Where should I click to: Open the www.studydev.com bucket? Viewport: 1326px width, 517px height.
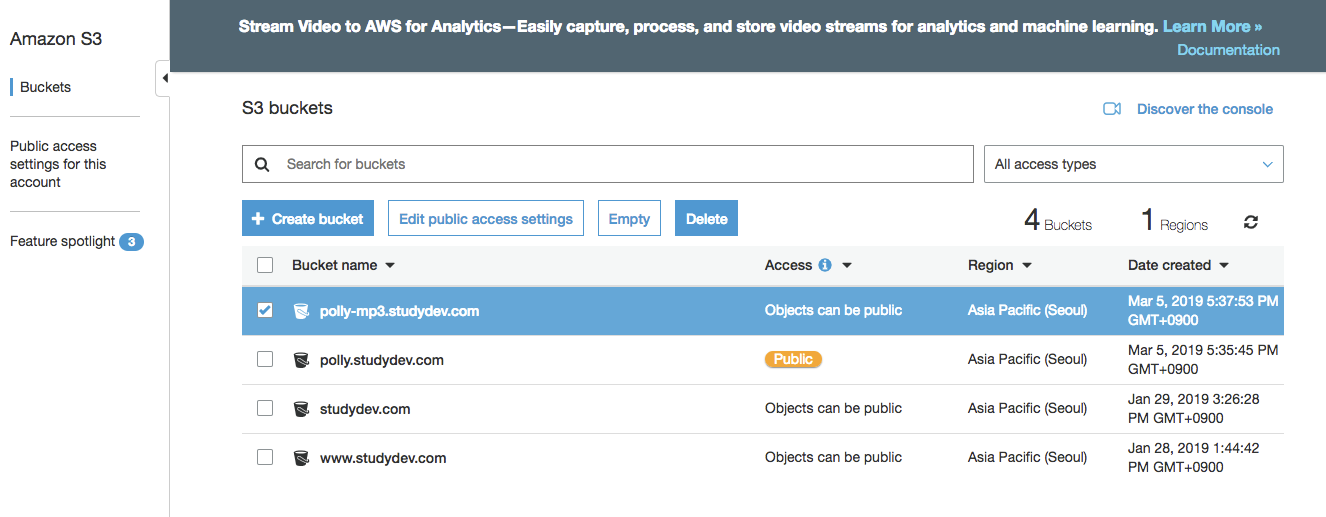(383, 458)
